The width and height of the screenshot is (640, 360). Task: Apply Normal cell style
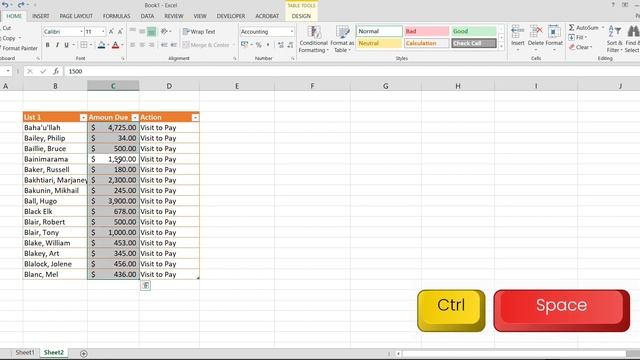[x=379, y=31]
